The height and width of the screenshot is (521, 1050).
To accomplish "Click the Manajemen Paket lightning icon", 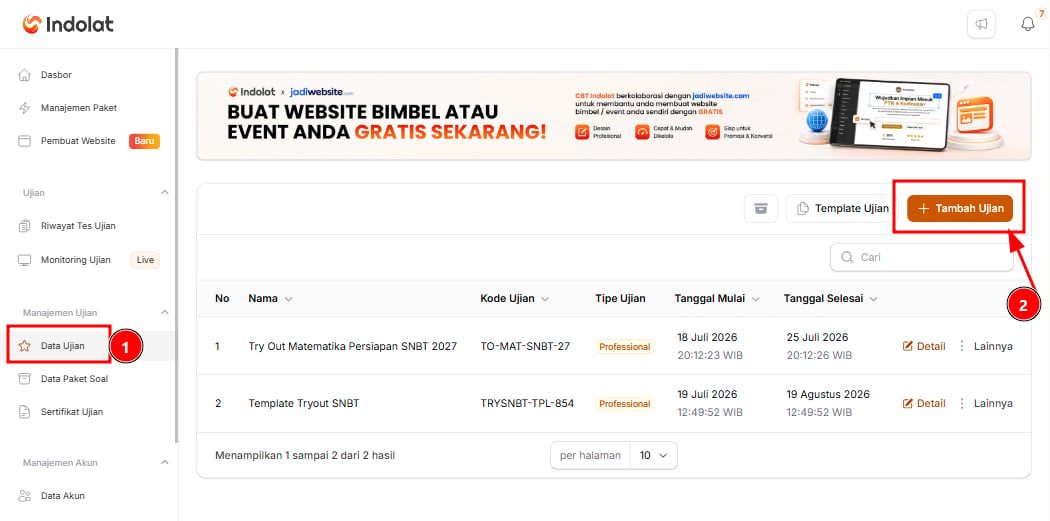I will [x=25, y=108].
